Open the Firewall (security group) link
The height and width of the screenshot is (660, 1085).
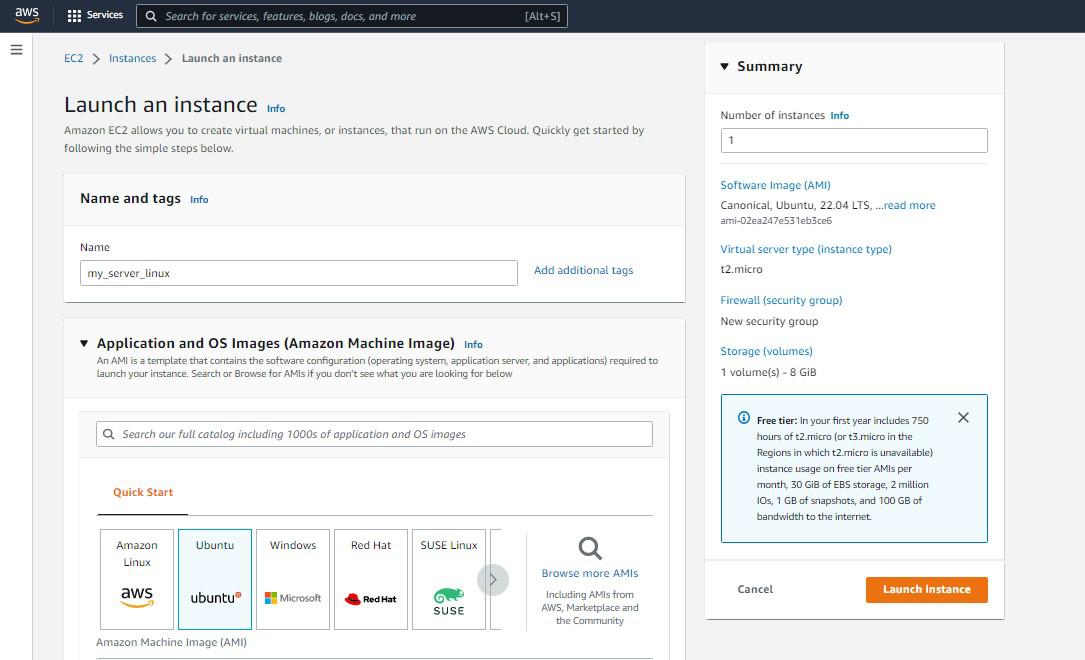(781, 300)
